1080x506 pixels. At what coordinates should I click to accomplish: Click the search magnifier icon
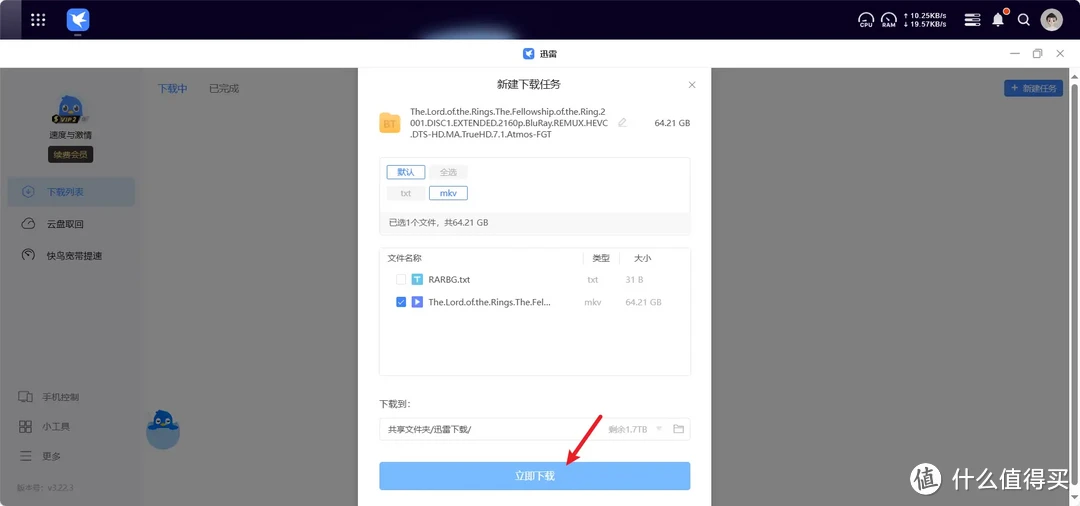[1024, 20]
